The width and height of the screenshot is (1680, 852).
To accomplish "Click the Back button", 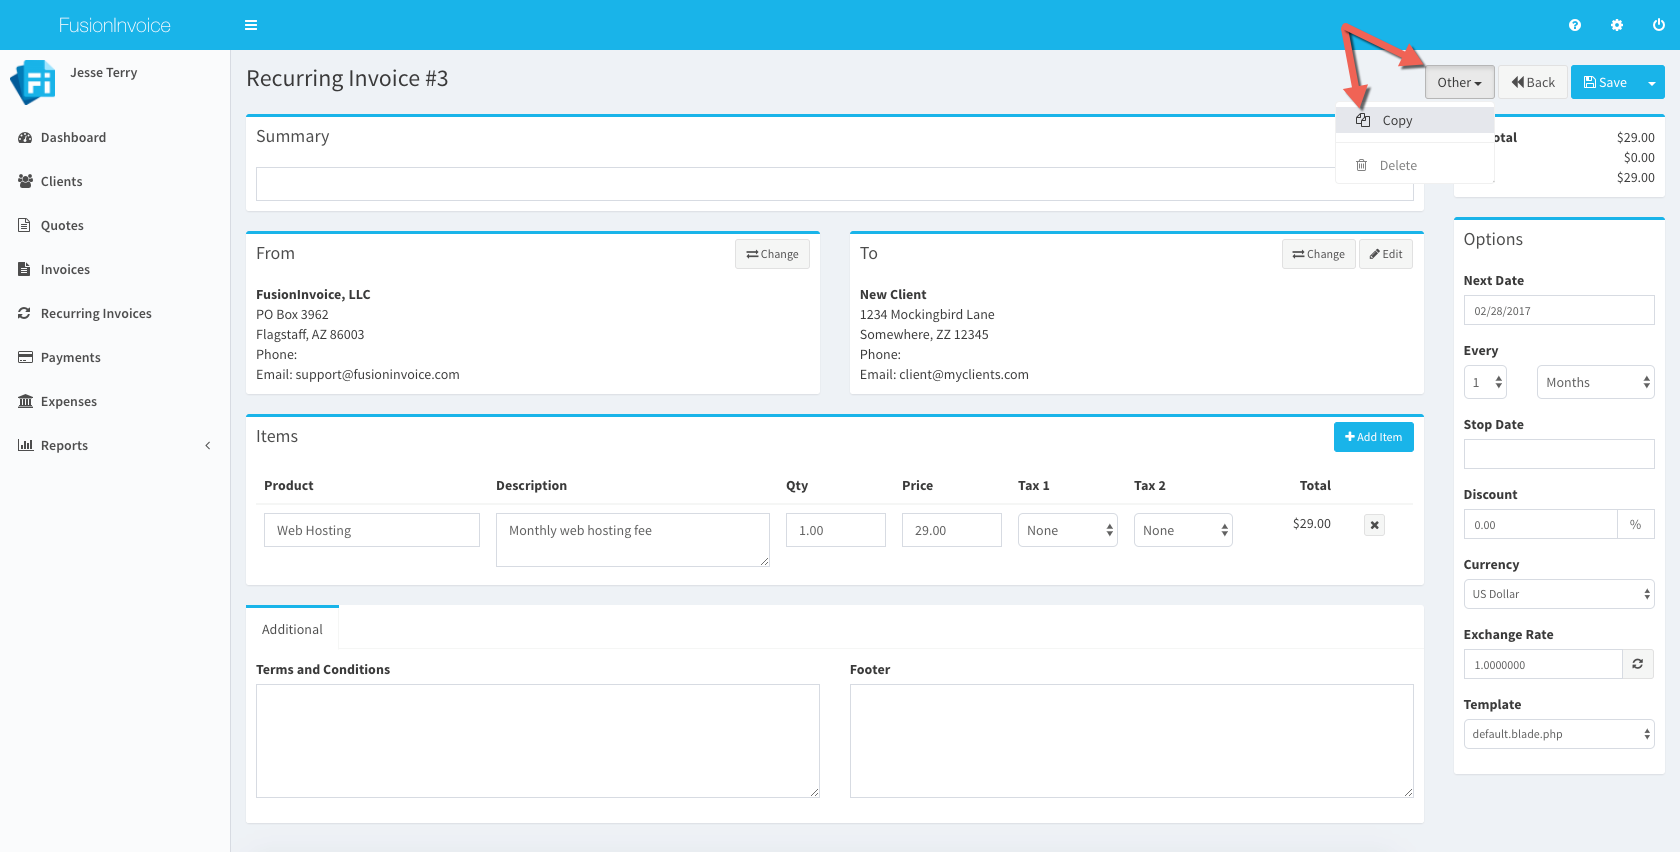I will click(1533, 83).
